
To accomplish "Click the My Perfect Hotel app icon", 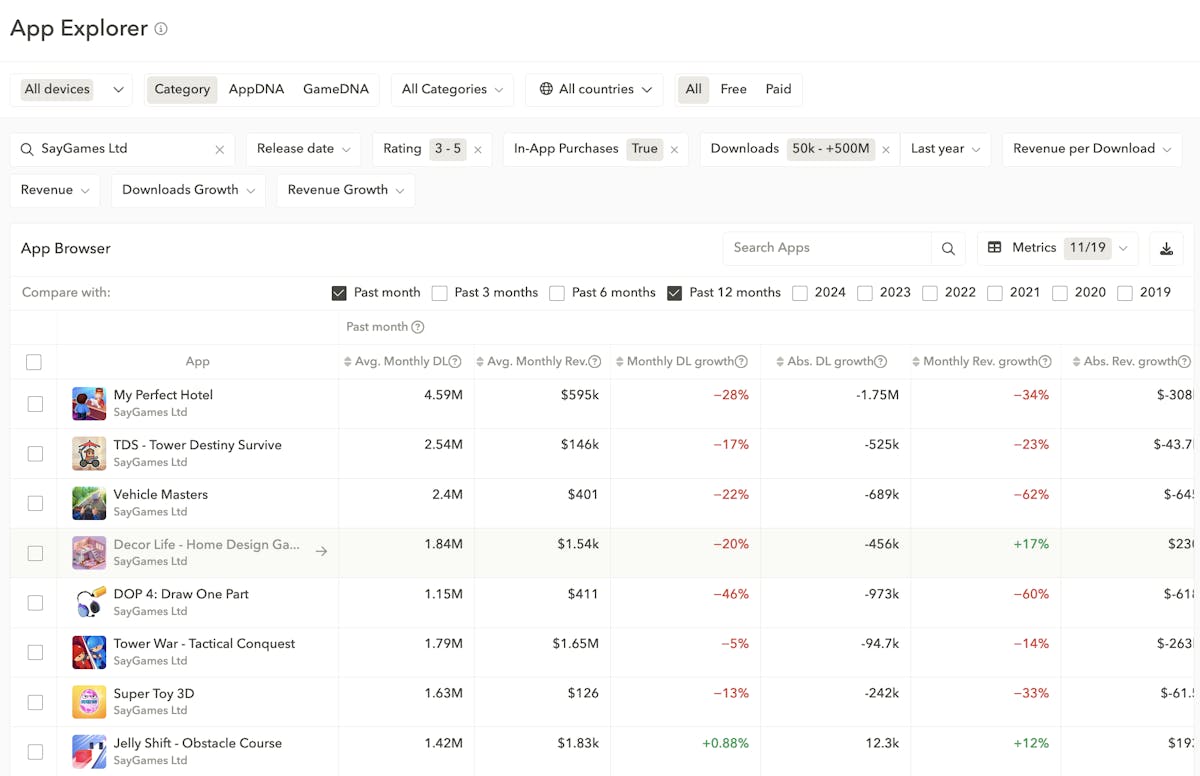I will 89,404.
